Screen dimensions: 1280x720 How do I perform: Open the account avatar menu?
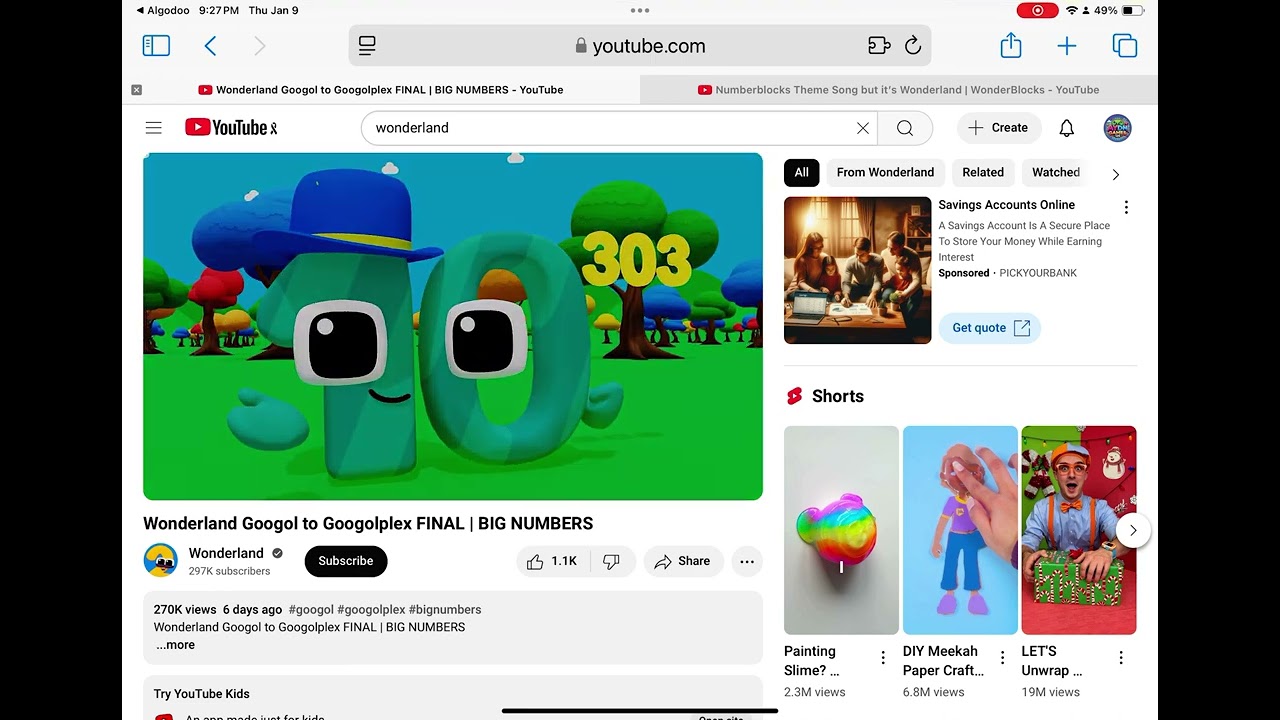click(x=1117, y=128)
